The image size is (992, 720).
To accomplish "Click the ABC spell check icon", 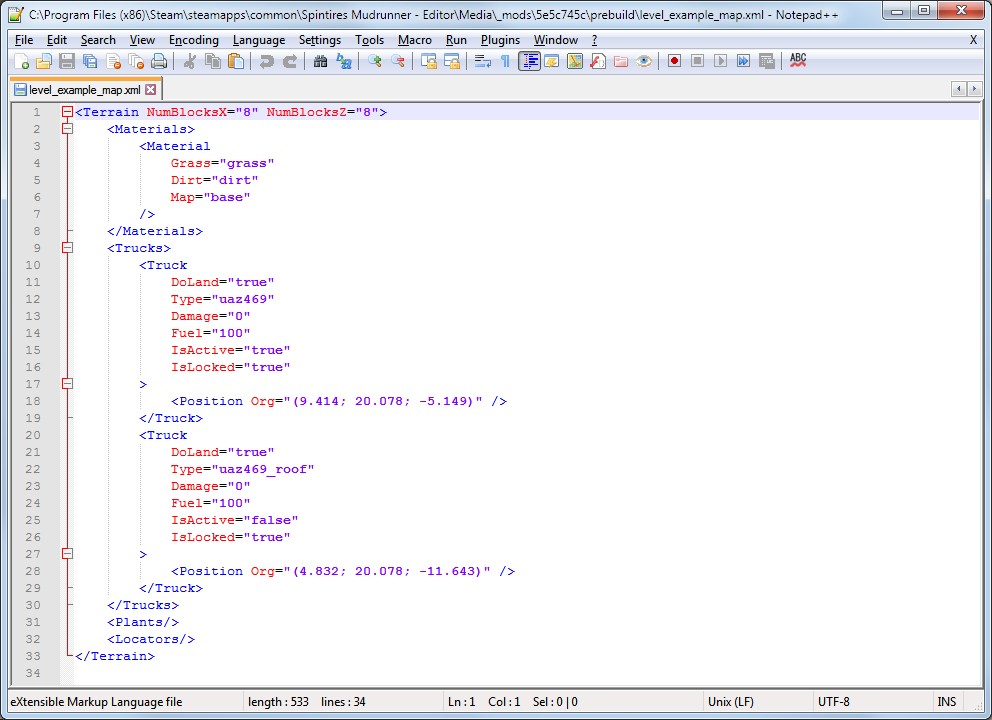I will click(798, 61).
